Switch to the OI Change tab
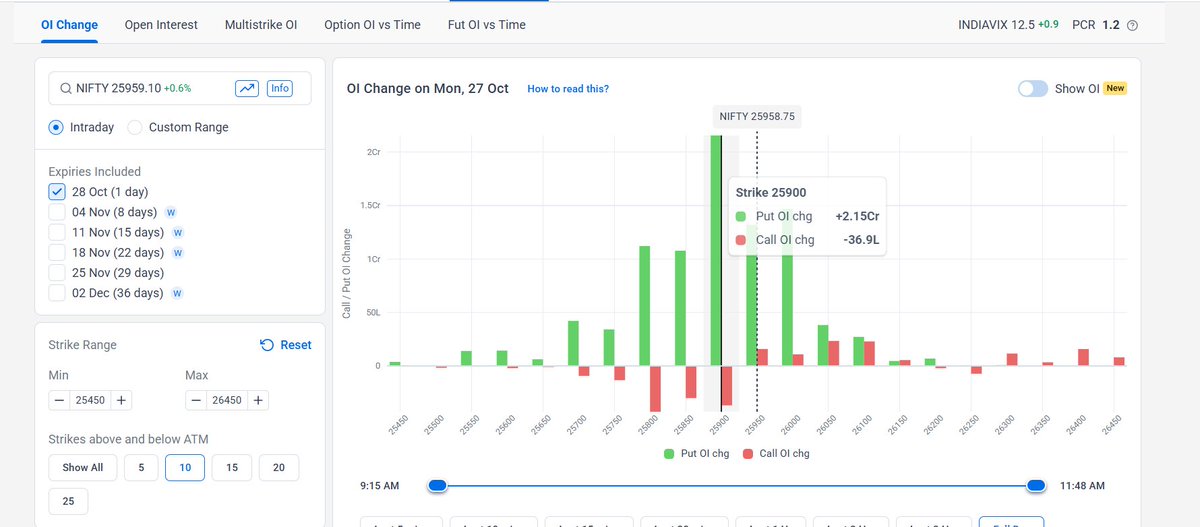This screenshot has height=527, width=1200. (x=69, y=24)
